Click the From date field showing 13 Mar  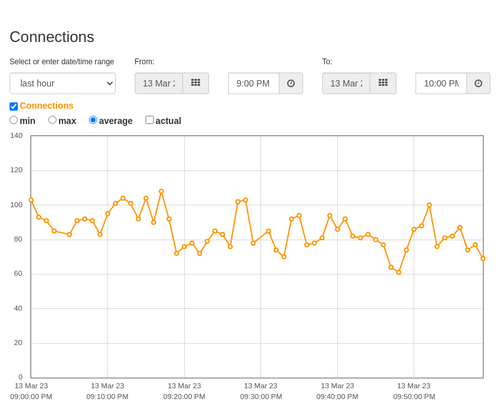point(159,83)
